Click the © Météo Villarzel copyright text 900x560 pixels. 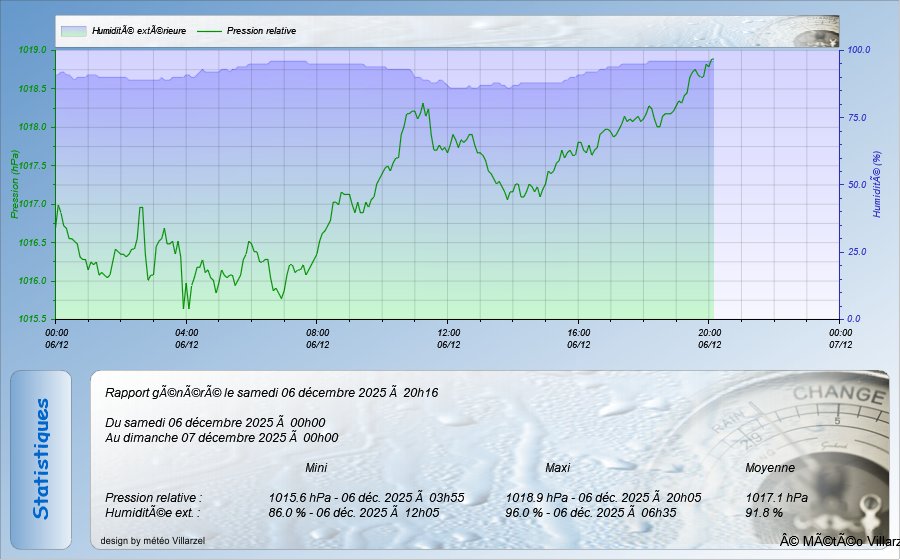click(x=838, y=541)
